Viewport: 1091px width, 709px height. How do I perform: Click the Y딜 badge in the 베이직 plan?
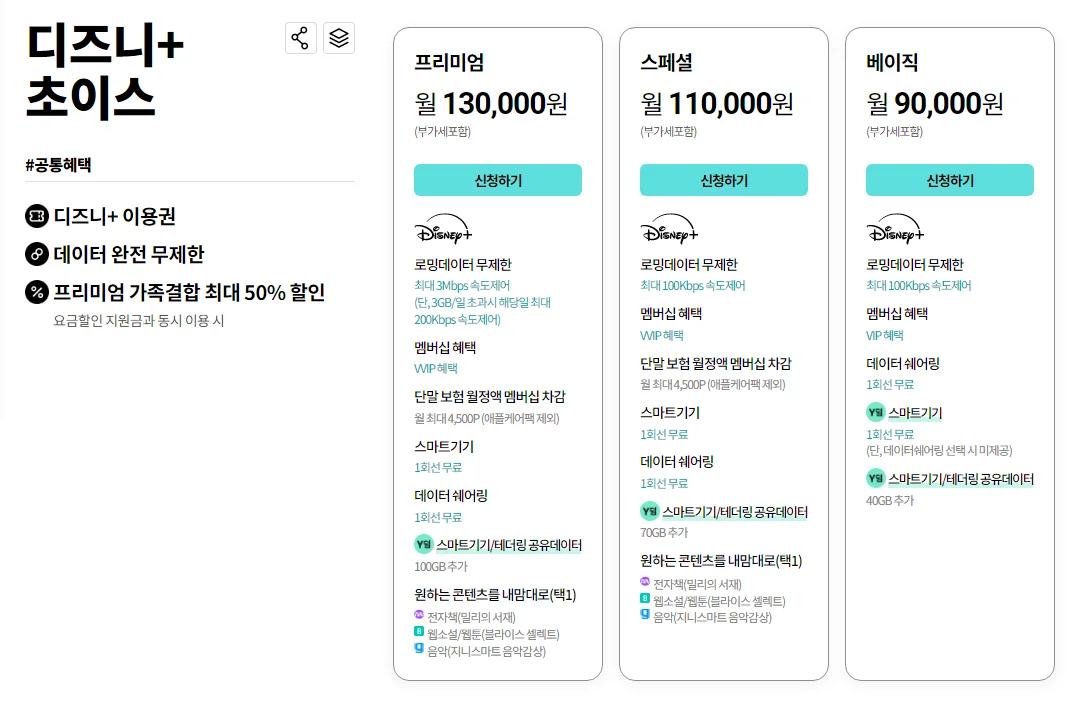875,411
